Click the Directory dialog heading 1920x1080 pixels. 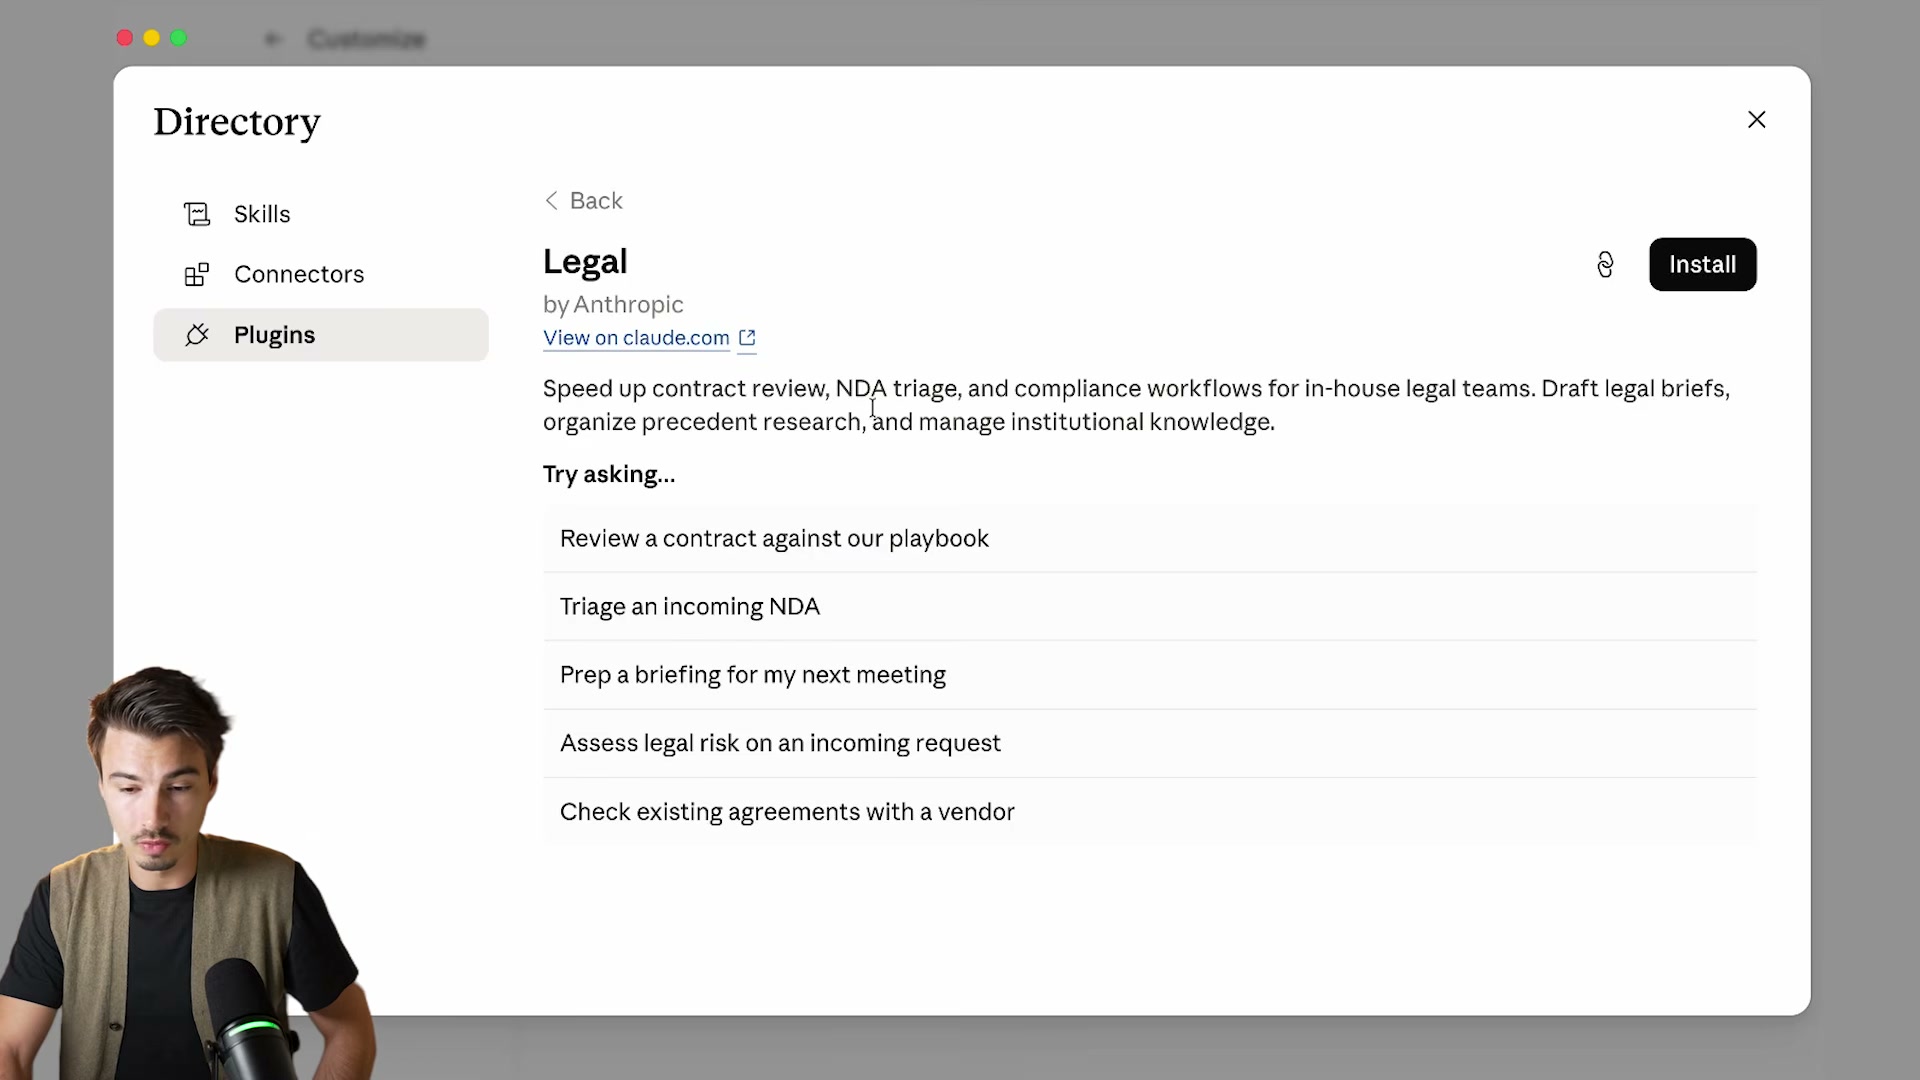237,123
